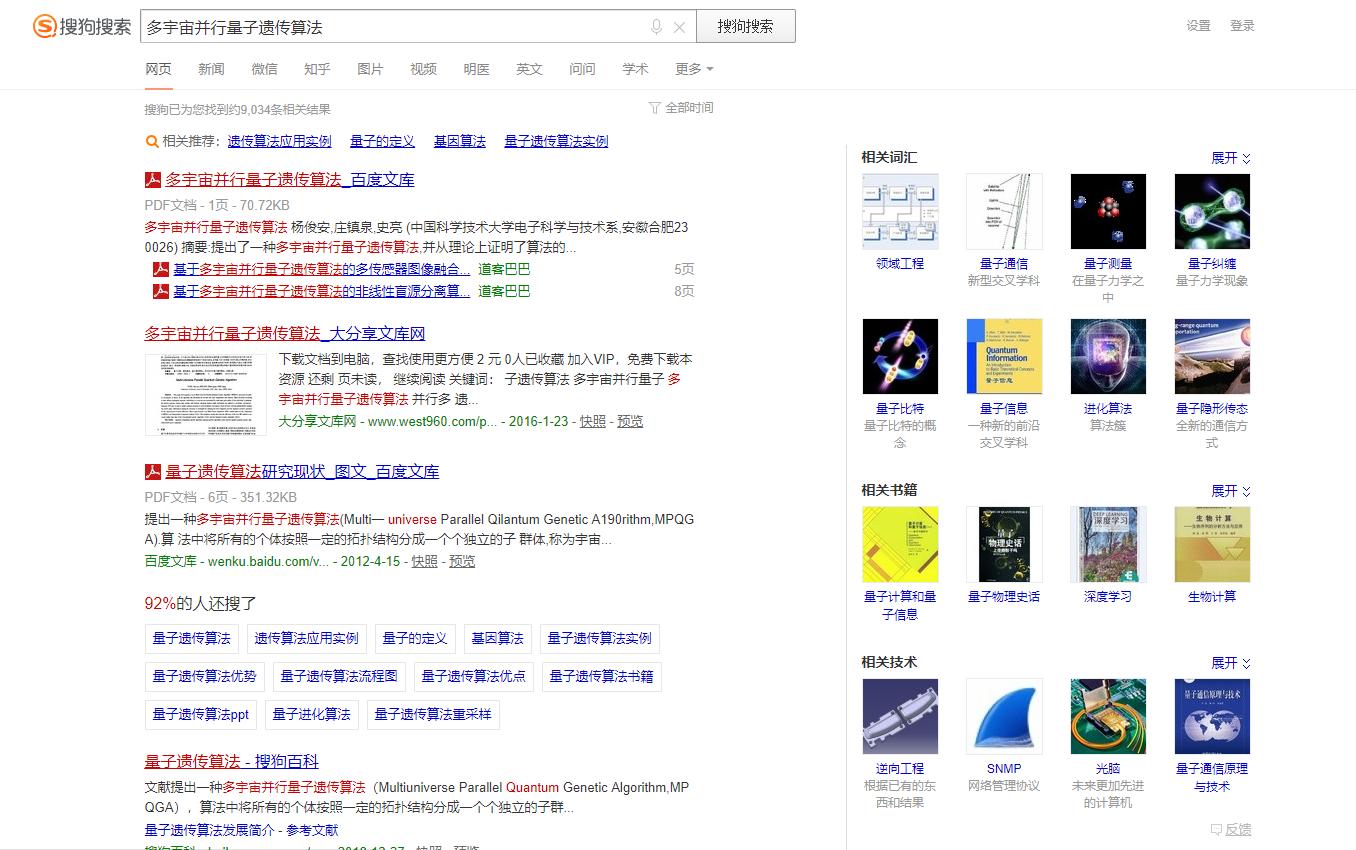The width and height of the screenshot is (1356, 850).
Task: Switch to the 图片 tab
Action: pyautogui.click(x=370, y=69)
